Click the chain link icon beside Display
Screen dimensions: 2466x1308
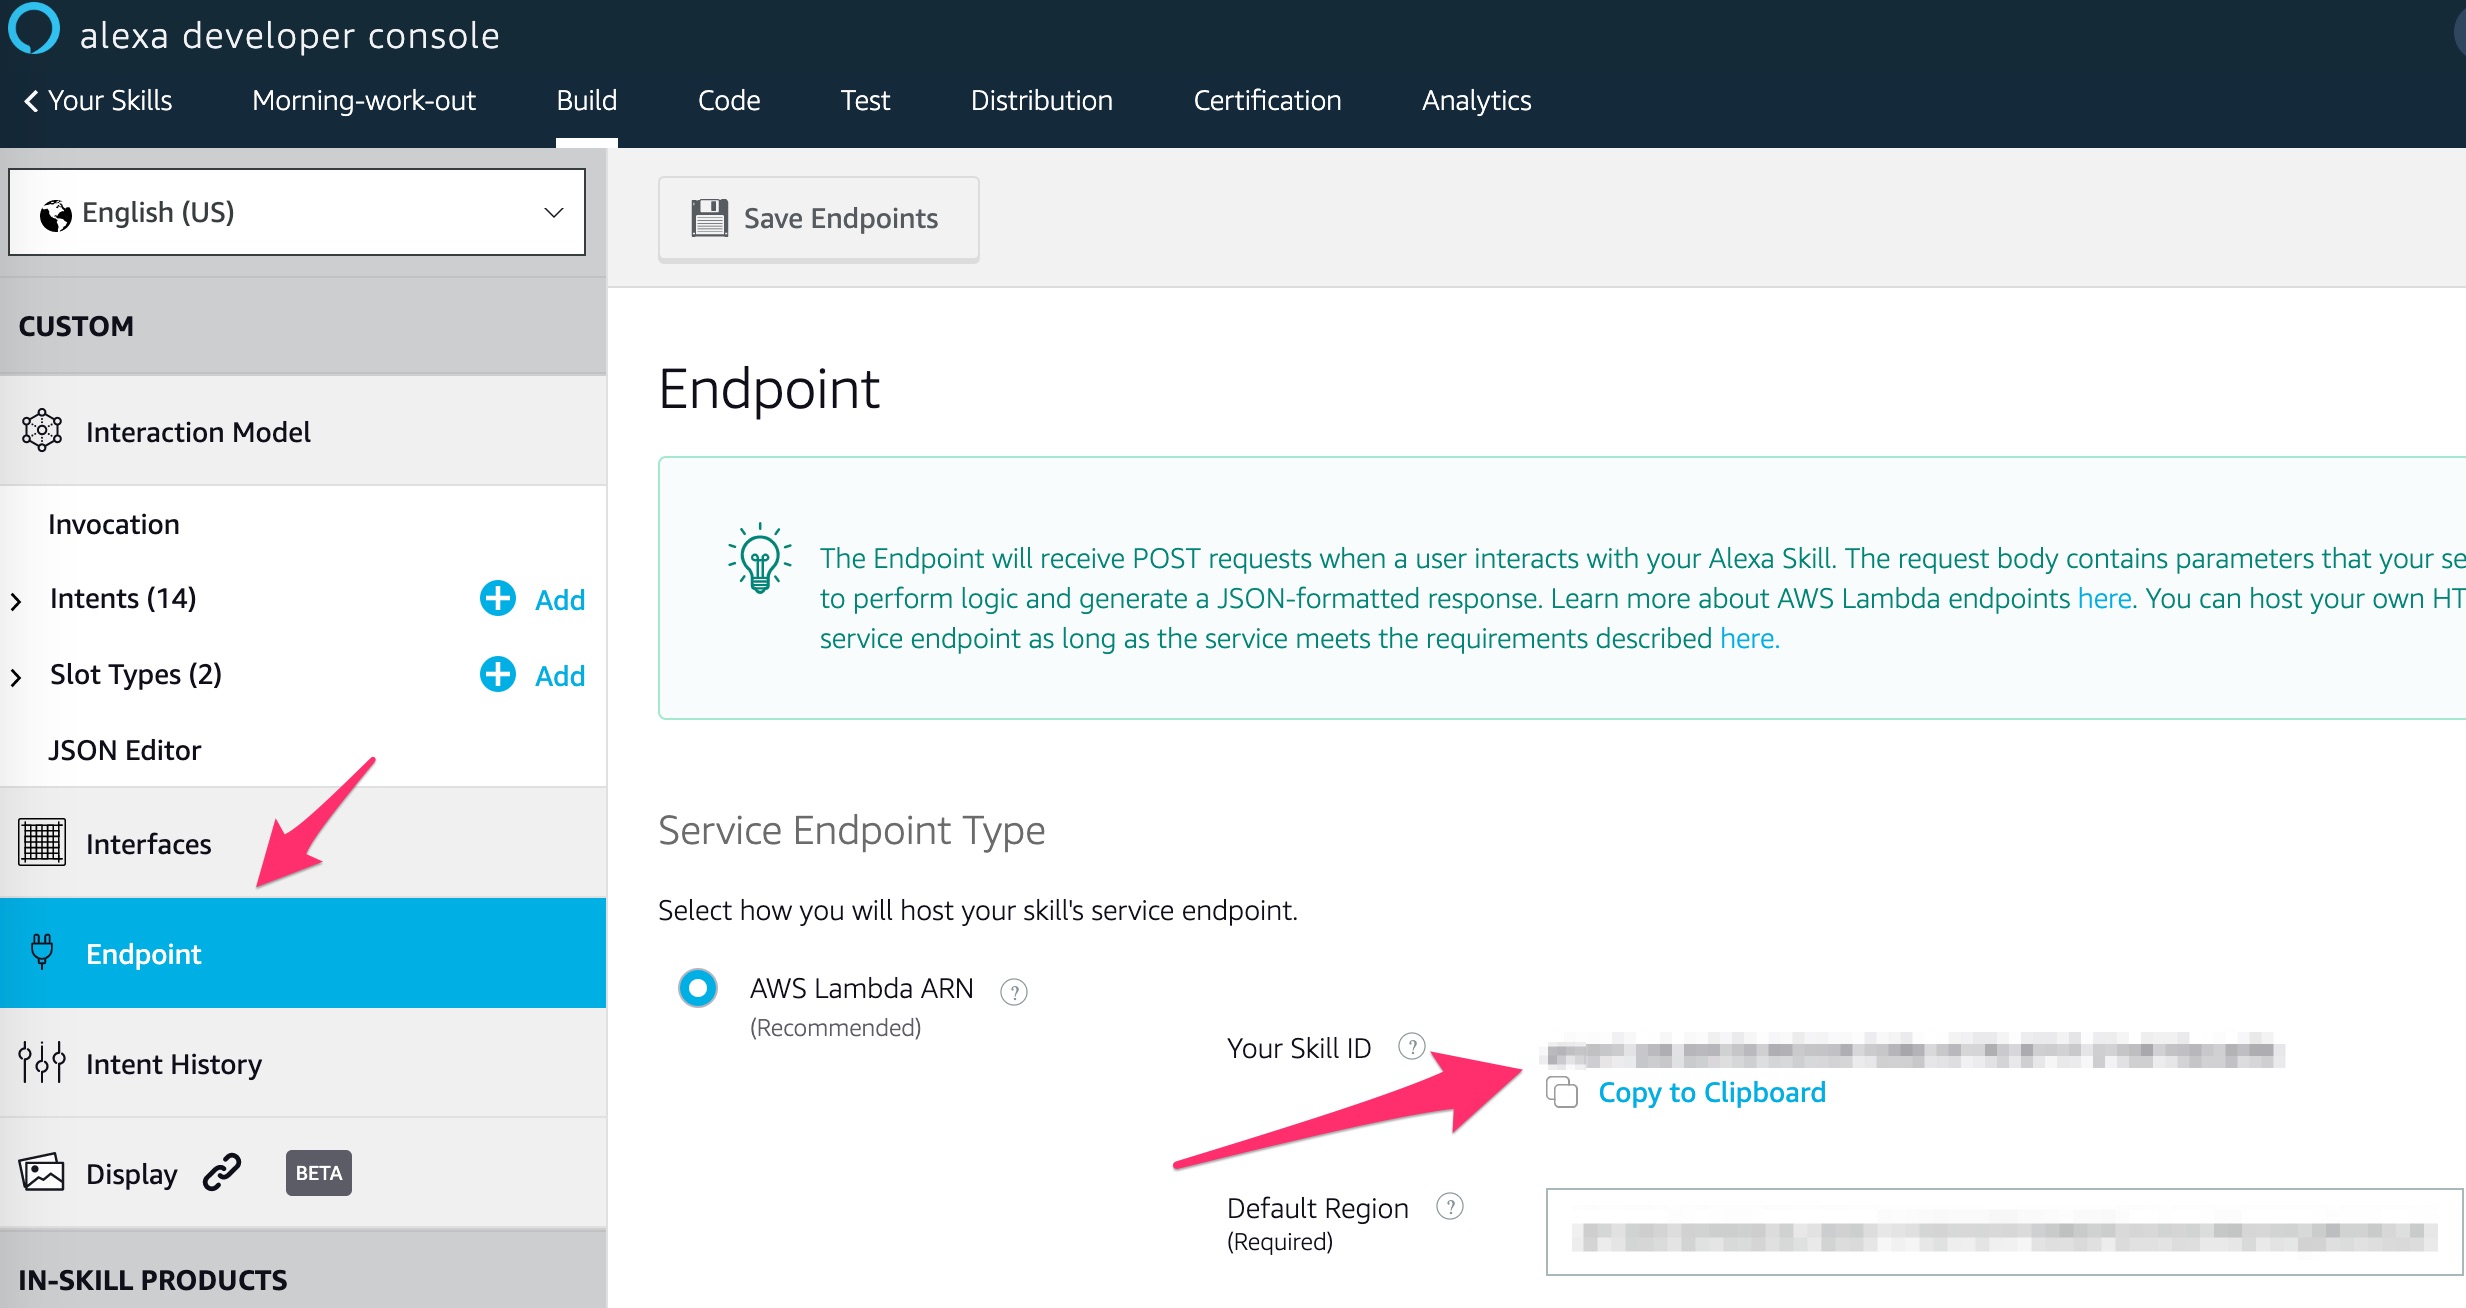point(222,1172)
